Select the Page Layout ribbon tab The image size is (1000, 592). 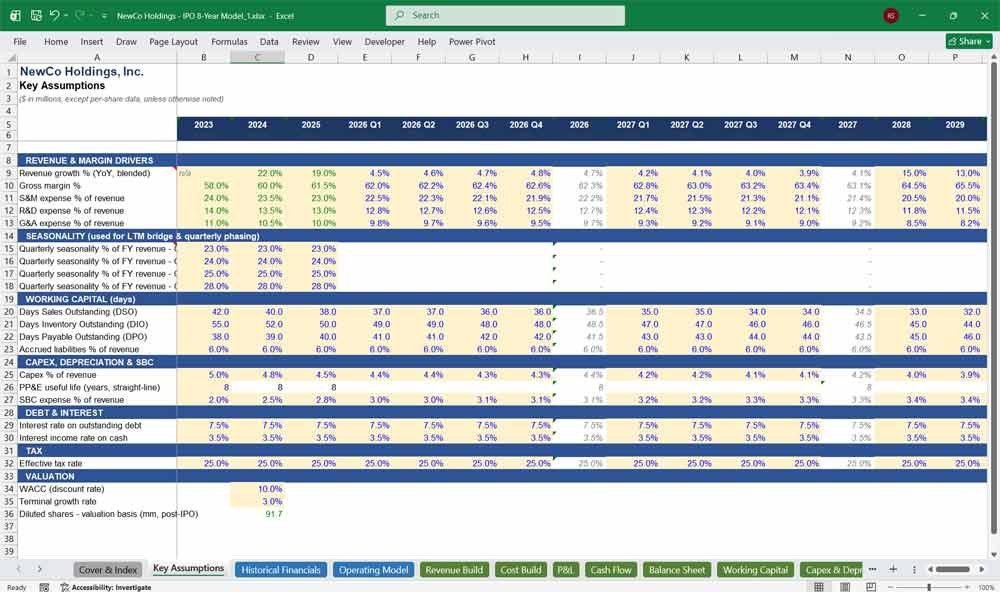[x=173, y=41]
